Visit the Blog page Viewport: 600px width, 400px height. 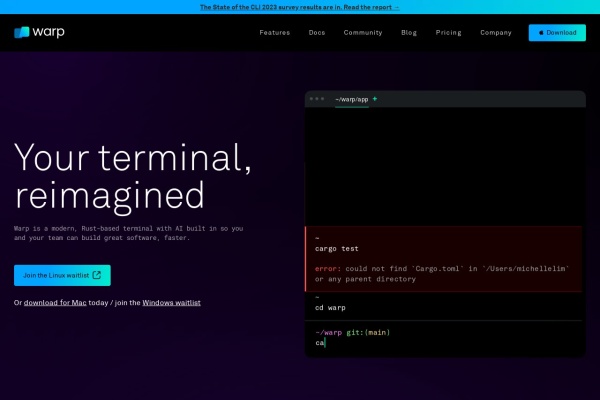coord(409,33)
